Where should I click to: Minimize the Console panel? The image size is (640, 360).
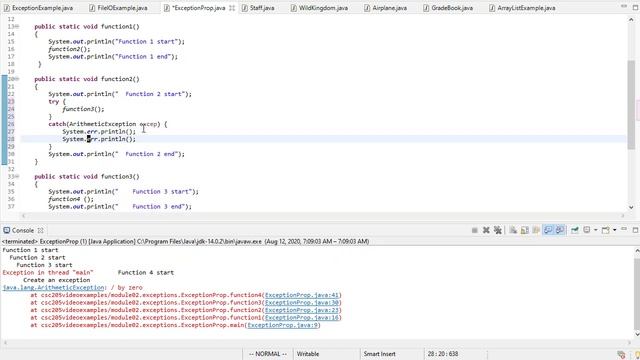click(x=624, y=229)
